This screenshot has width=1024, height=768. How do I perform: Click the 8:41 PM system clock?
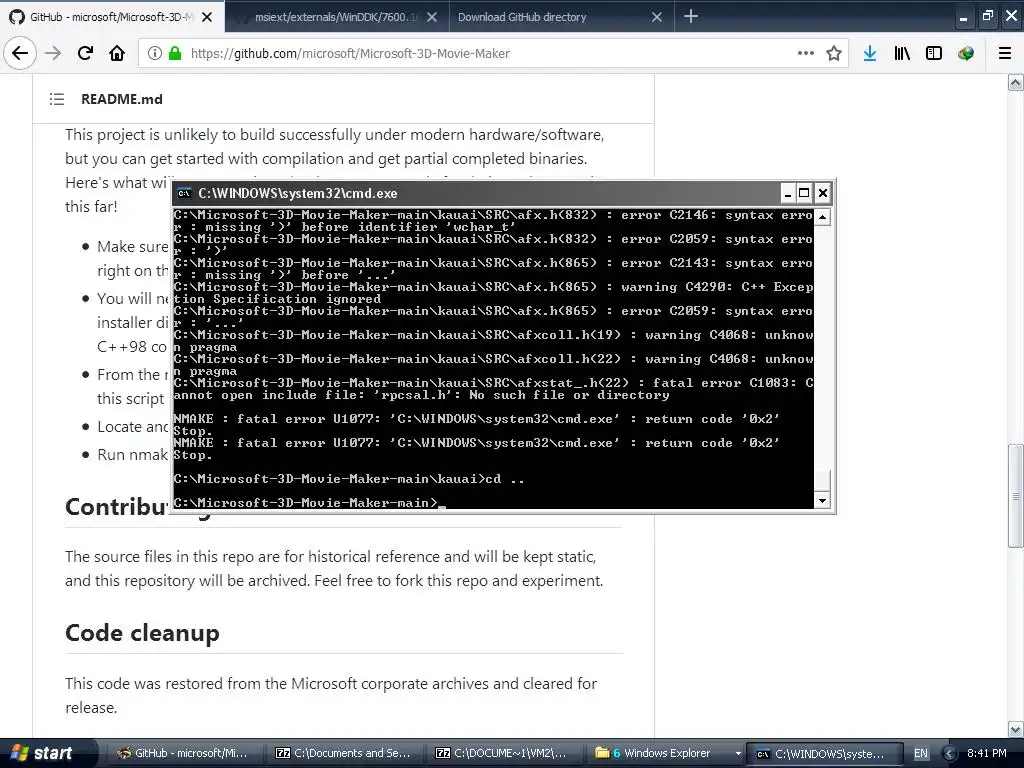pyautogui.click(x=986, y=753)
